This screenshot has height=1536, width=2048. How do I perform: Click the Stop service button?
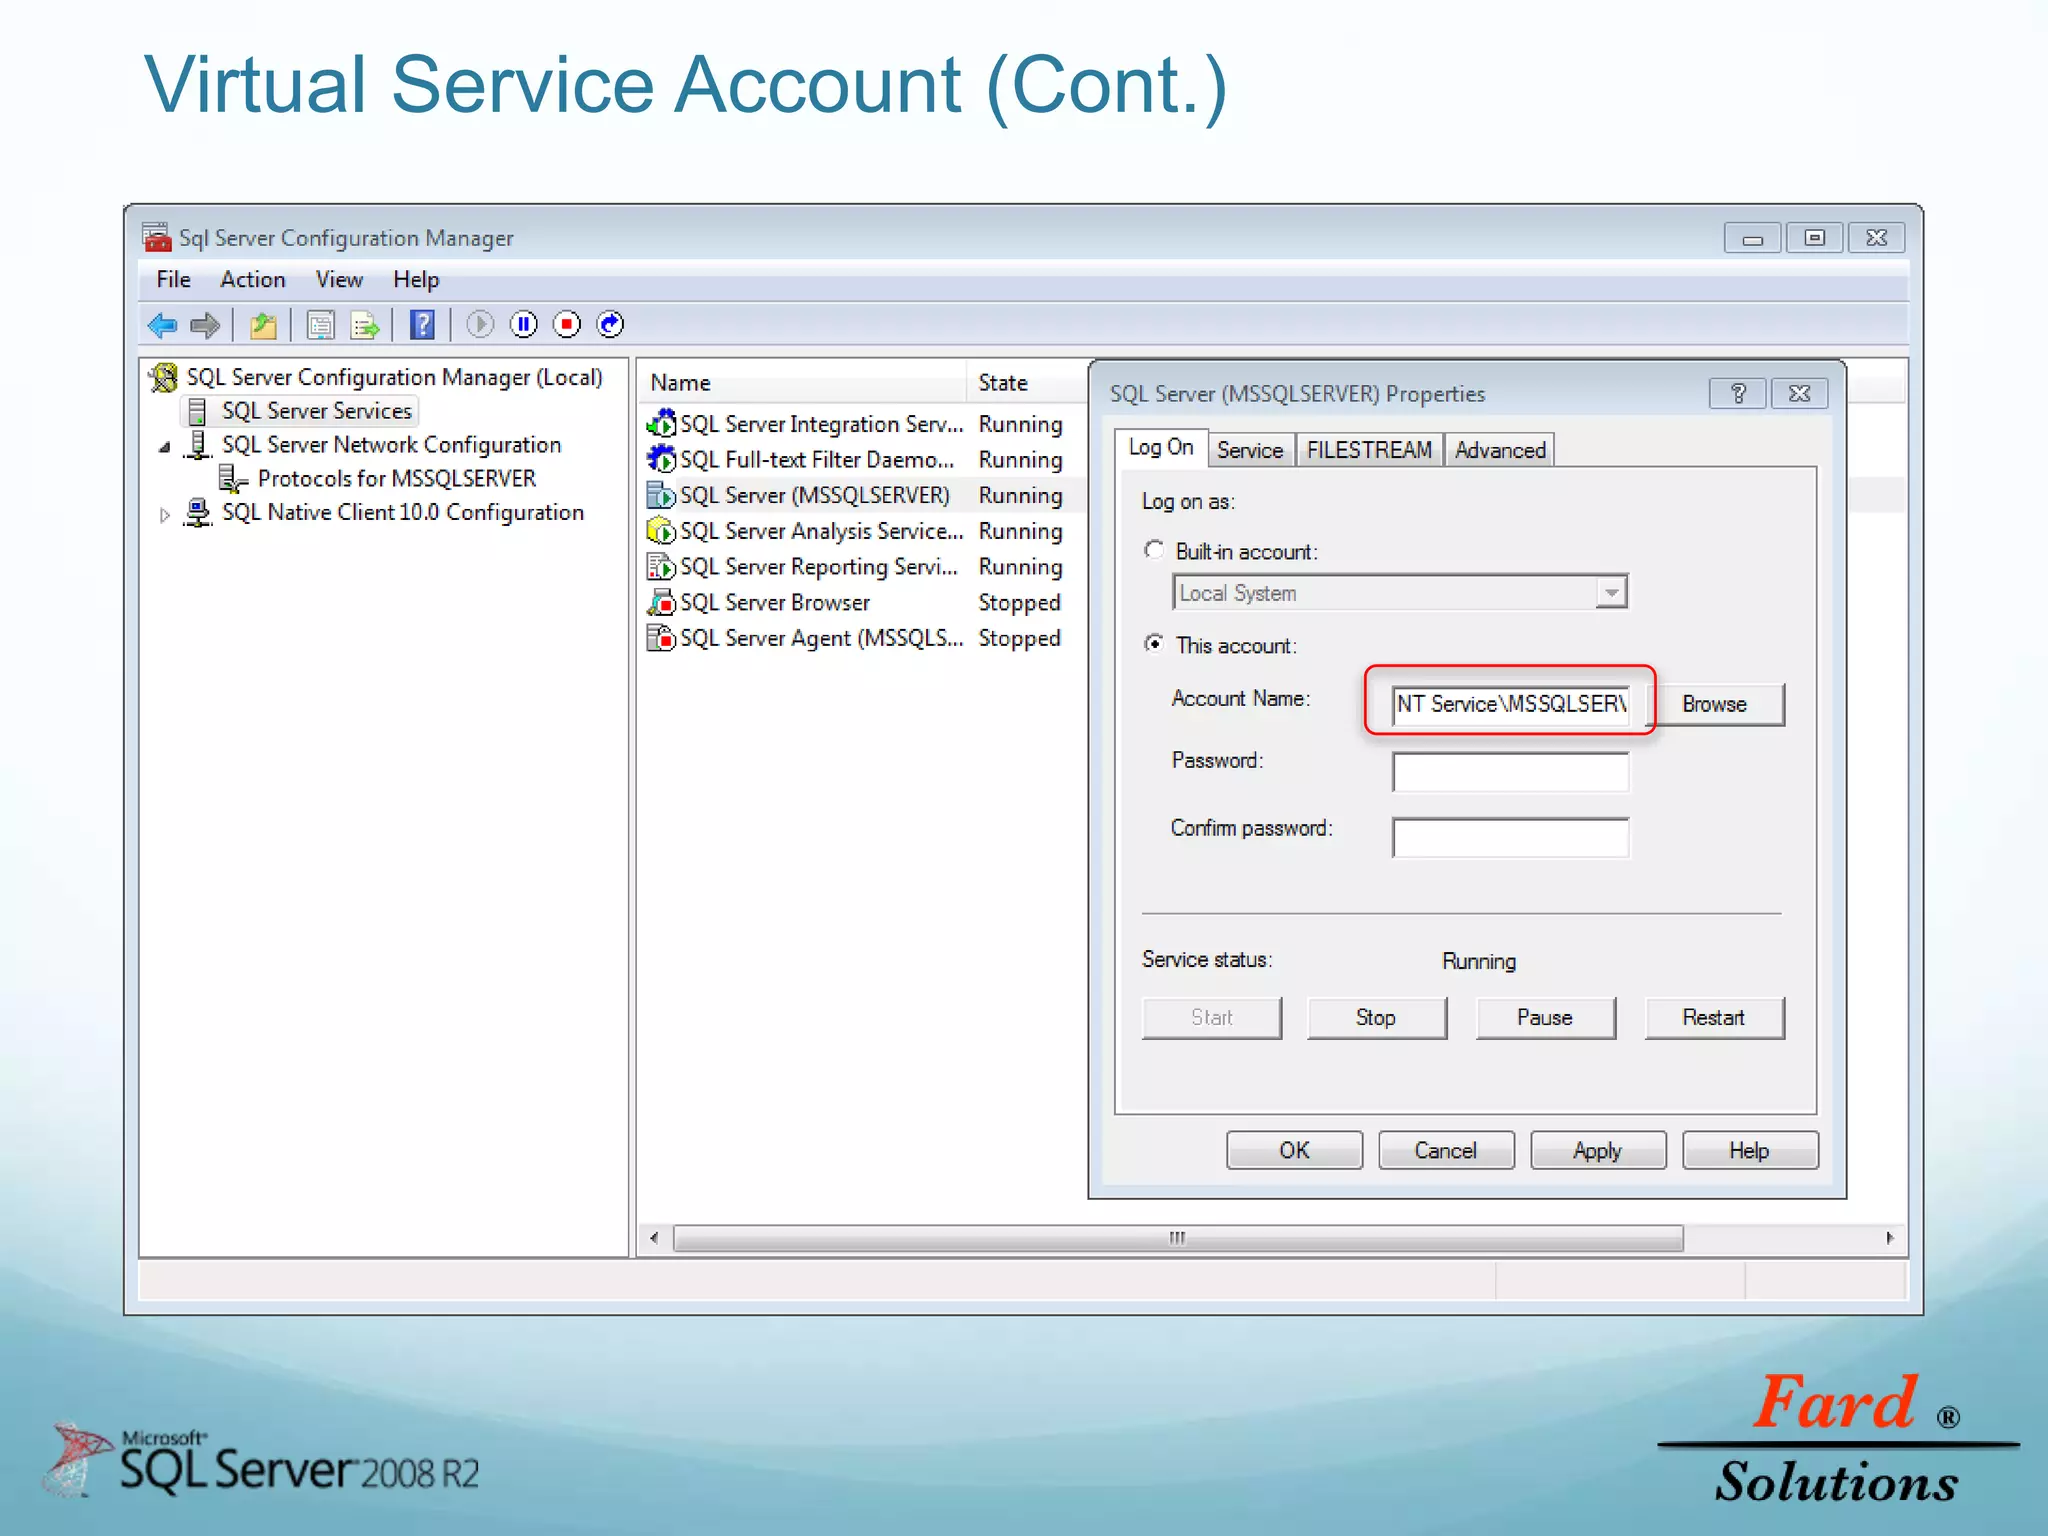click(1376, 1018)
